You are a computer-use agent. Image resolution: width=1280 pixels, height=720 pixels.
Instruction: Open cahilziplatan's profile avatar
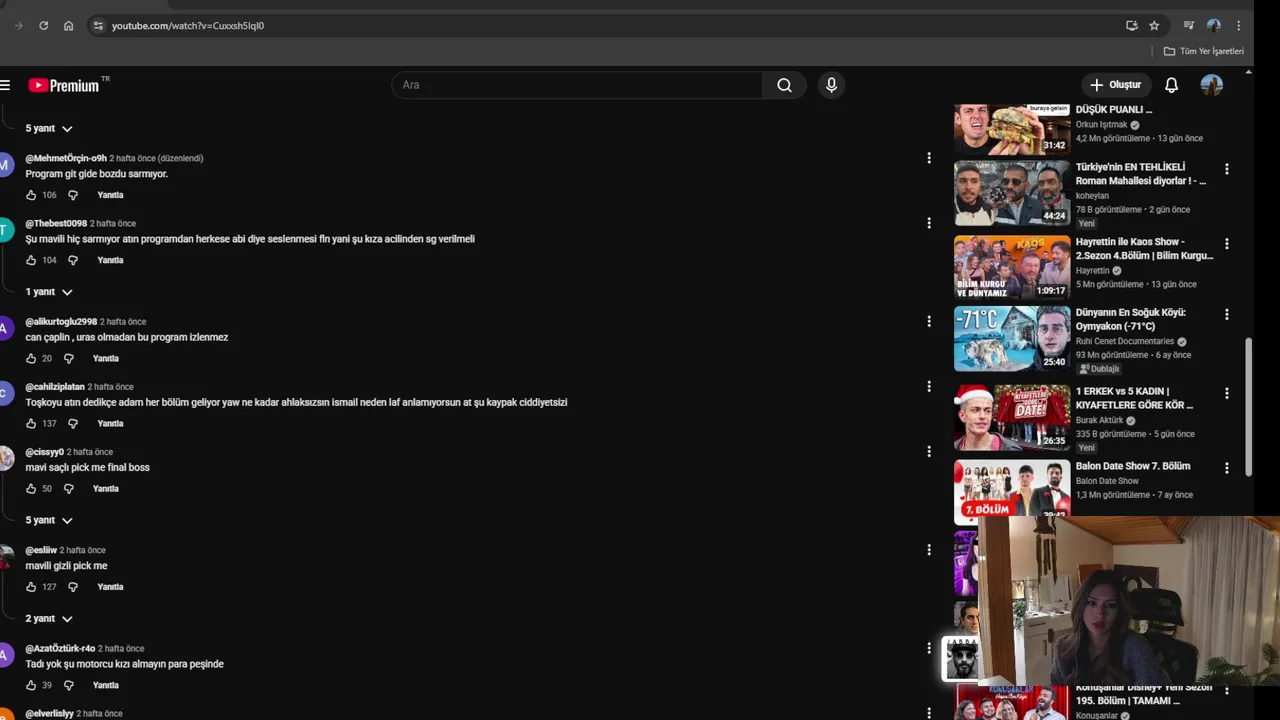[5, 393]
